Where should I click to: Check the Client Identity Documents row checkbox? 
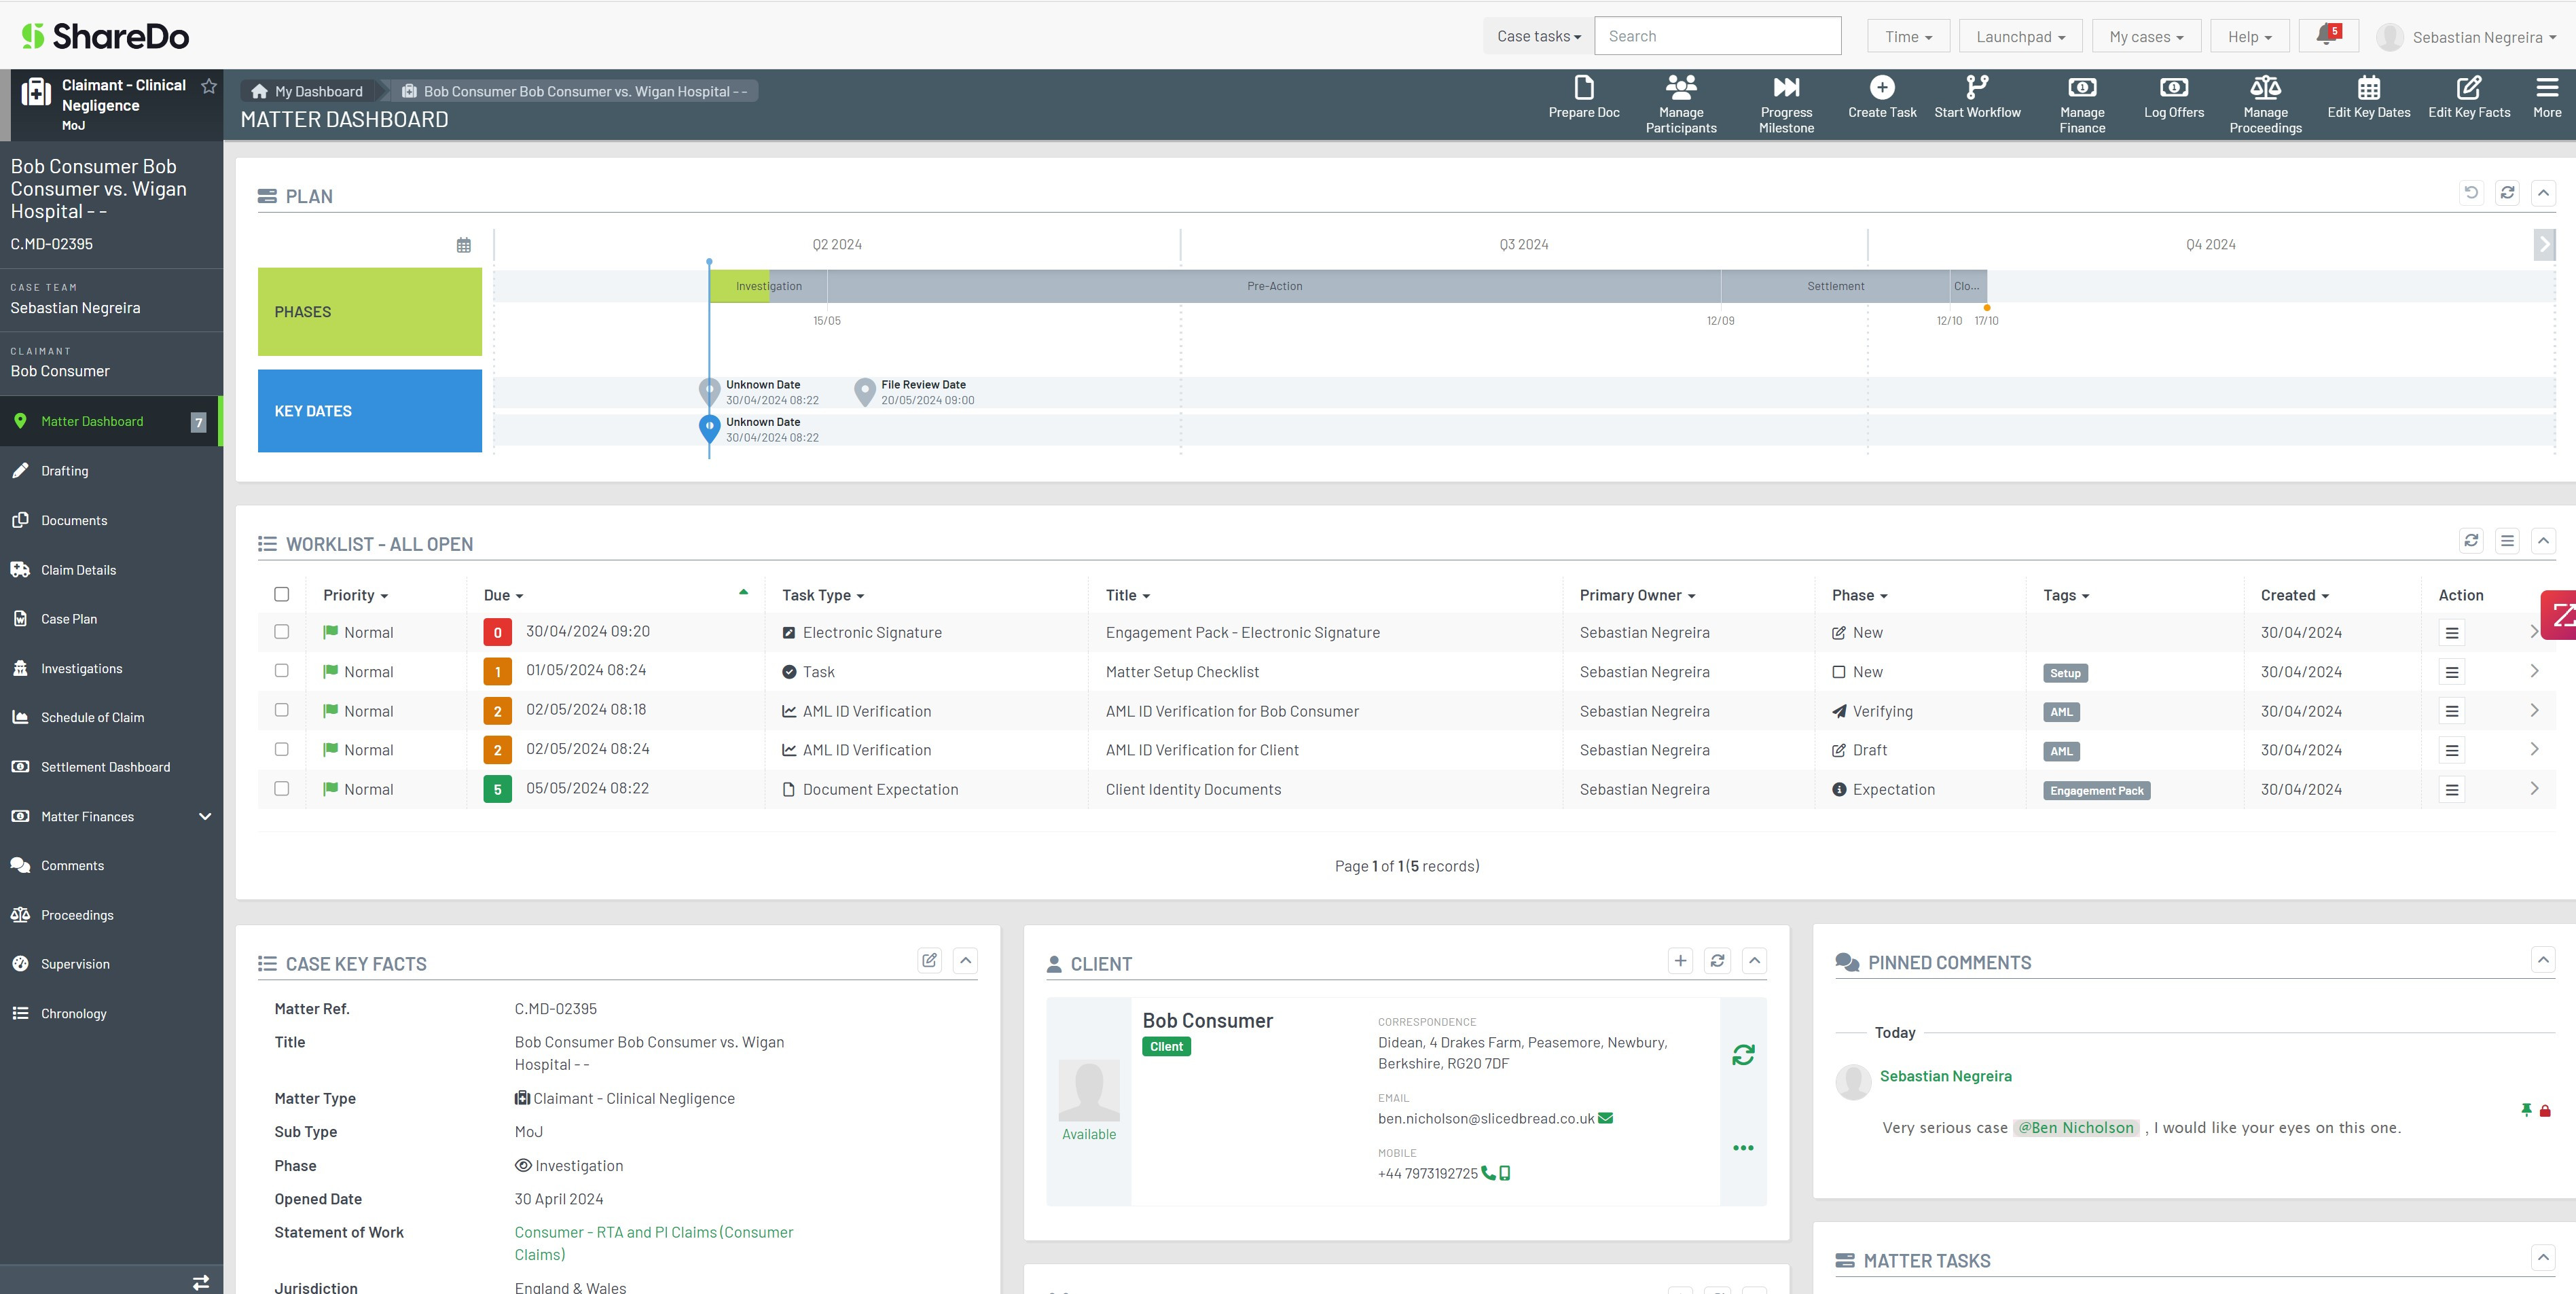(x=282, y=789)
